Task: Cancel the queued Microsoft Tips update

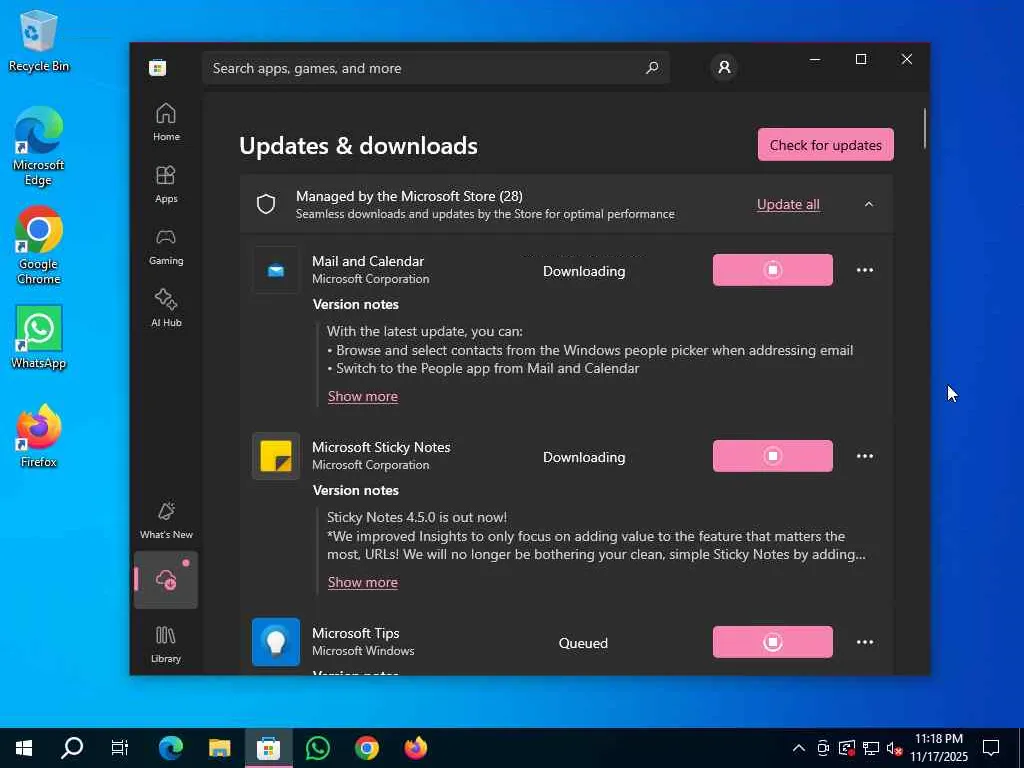Action: tap(773, 642)
